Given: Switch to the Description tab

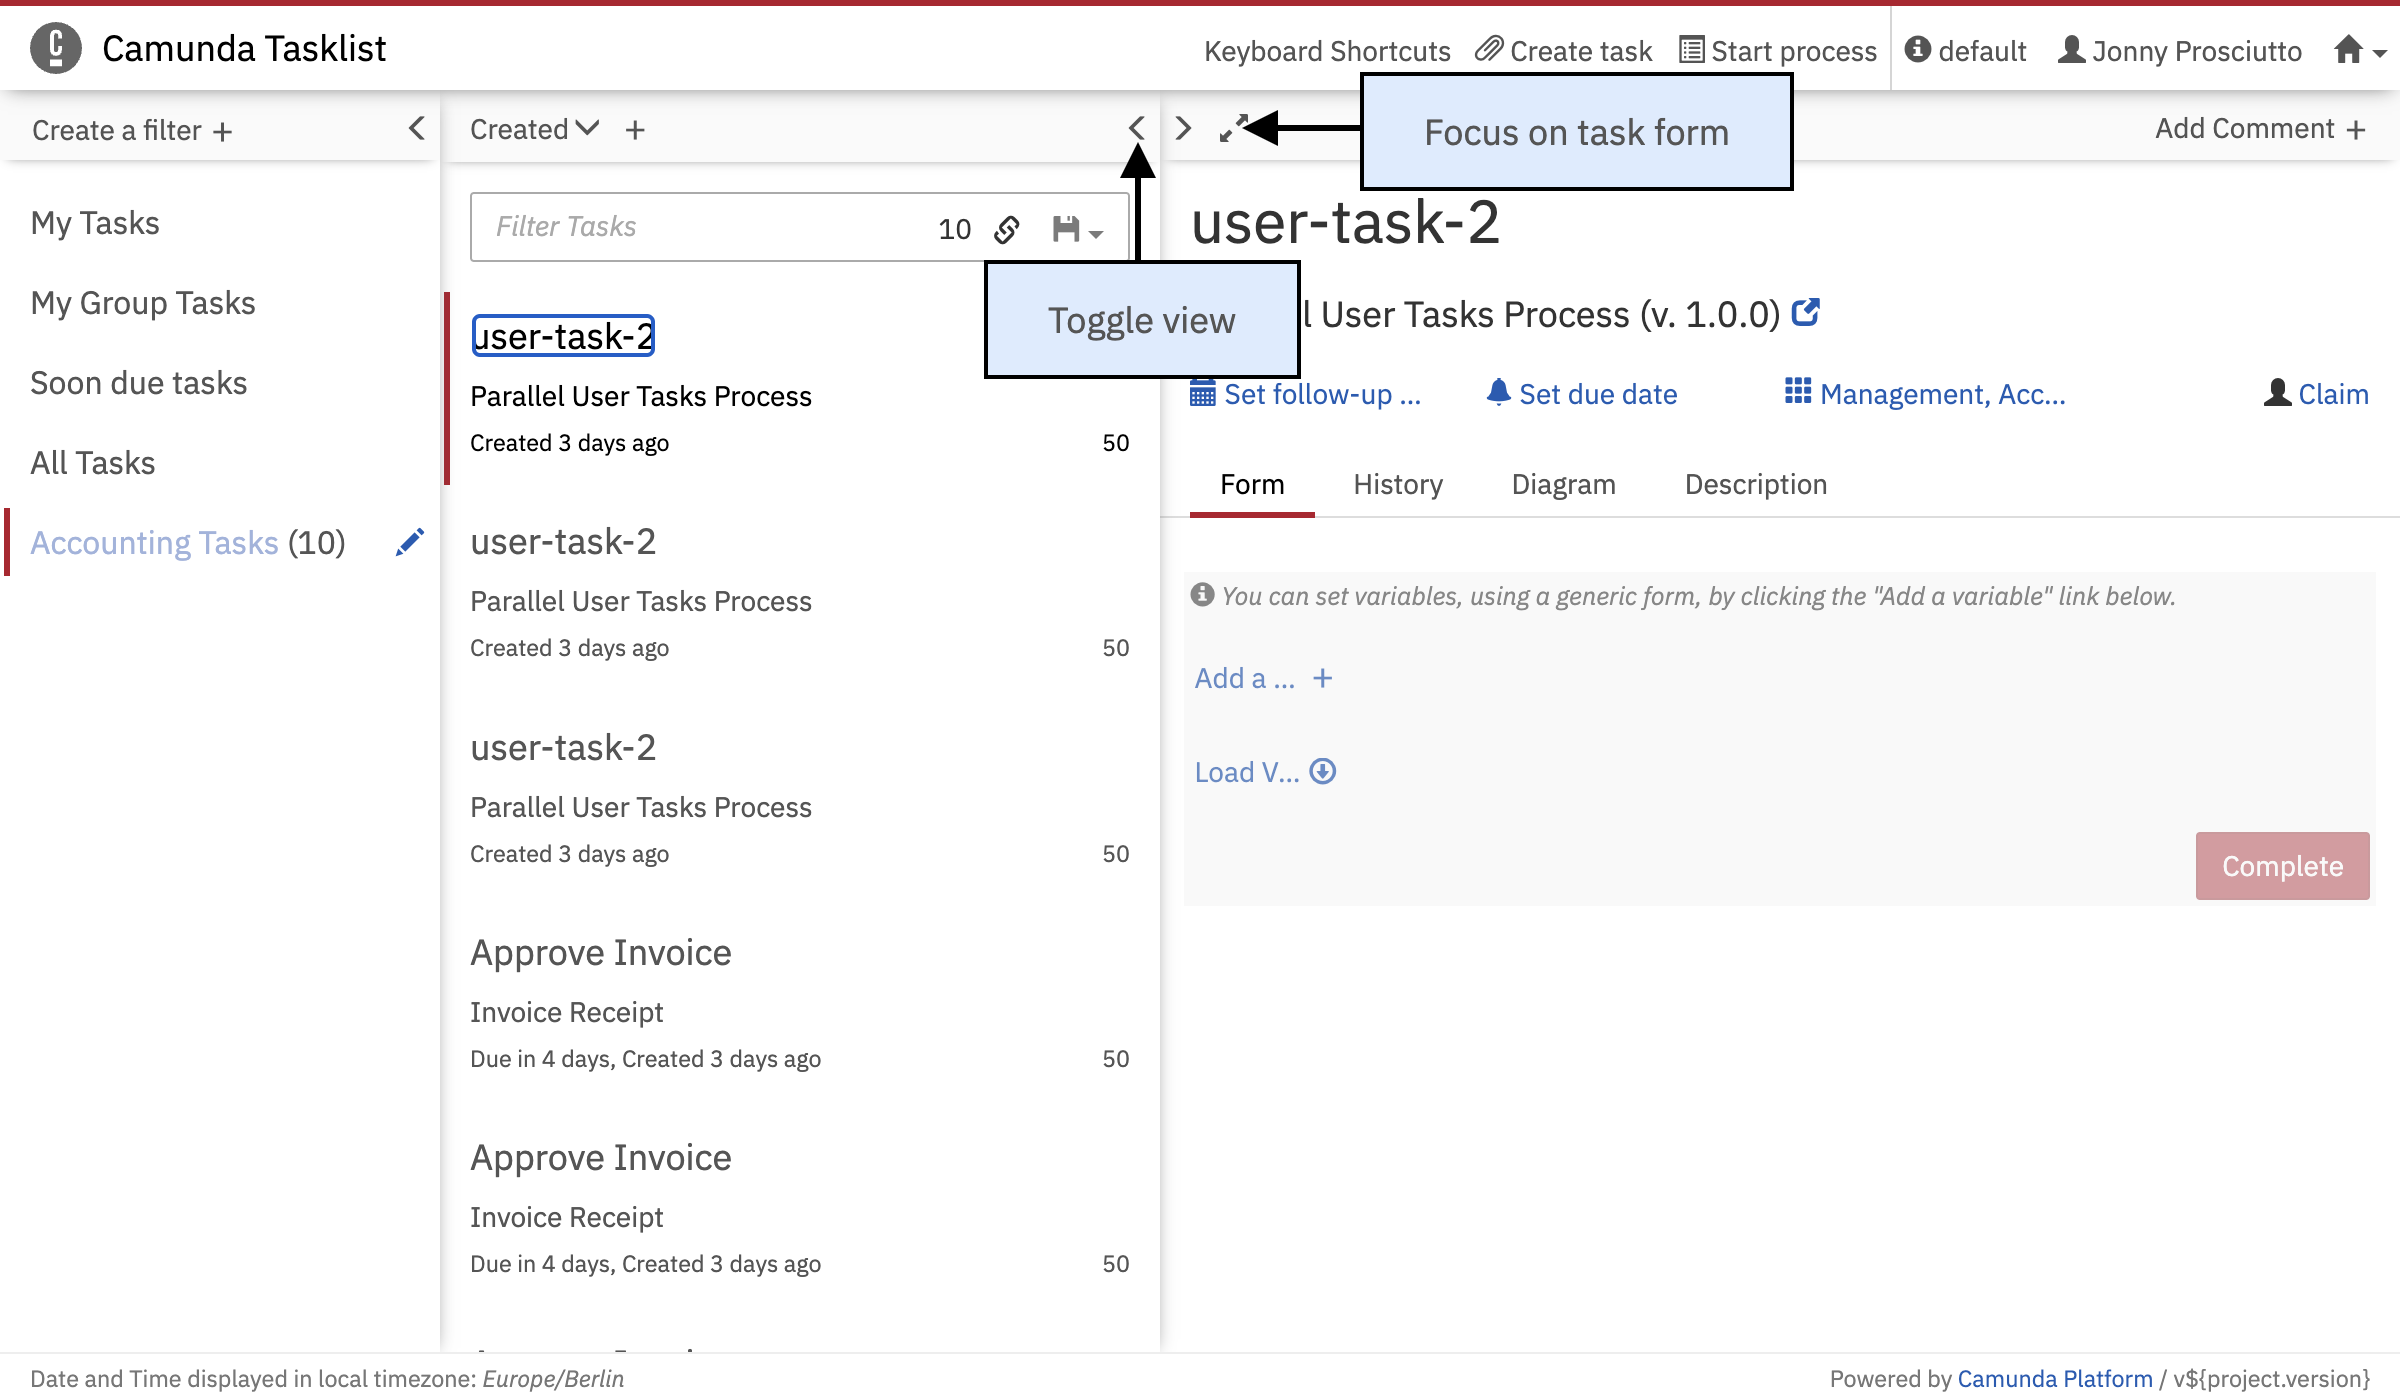Looking at the screenshot, I should [1756, 485].
